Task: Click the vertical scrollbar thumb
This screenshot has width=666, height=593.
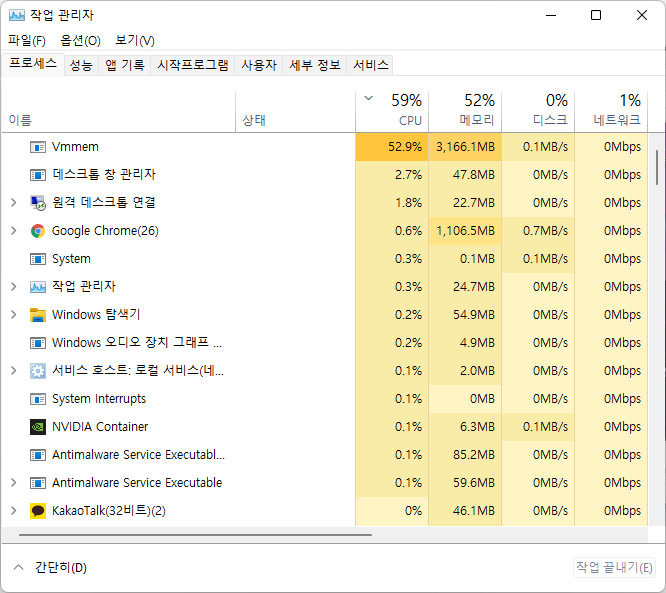Action: pyautogui.click(x=657, y=167)
